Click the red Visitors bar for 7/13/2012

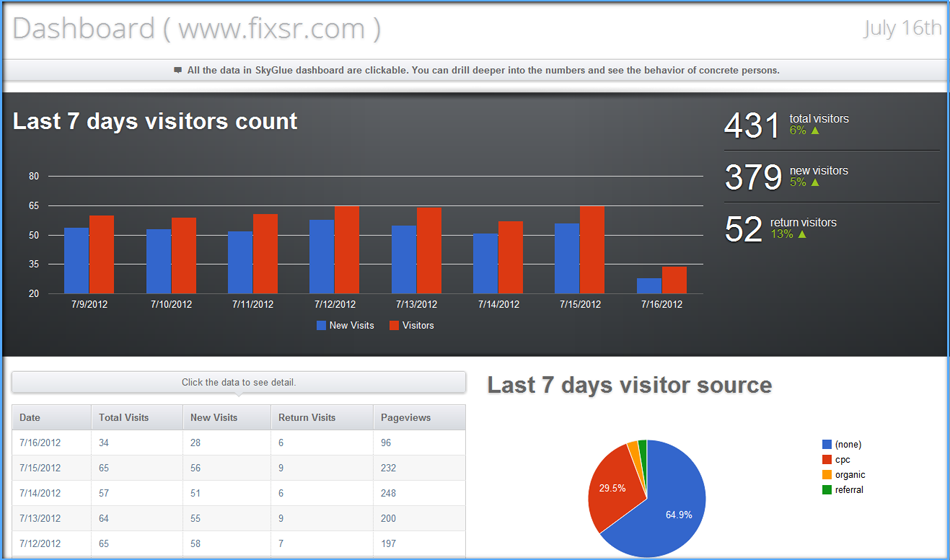tap(429, 251)
